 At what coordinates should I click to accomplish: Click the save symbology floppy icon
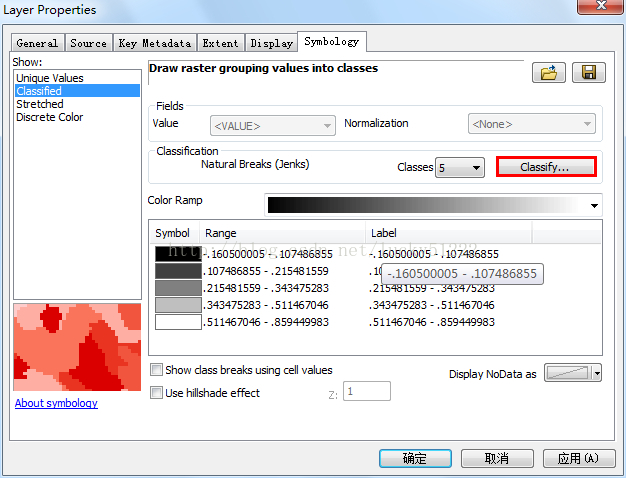tap(589, 73)
